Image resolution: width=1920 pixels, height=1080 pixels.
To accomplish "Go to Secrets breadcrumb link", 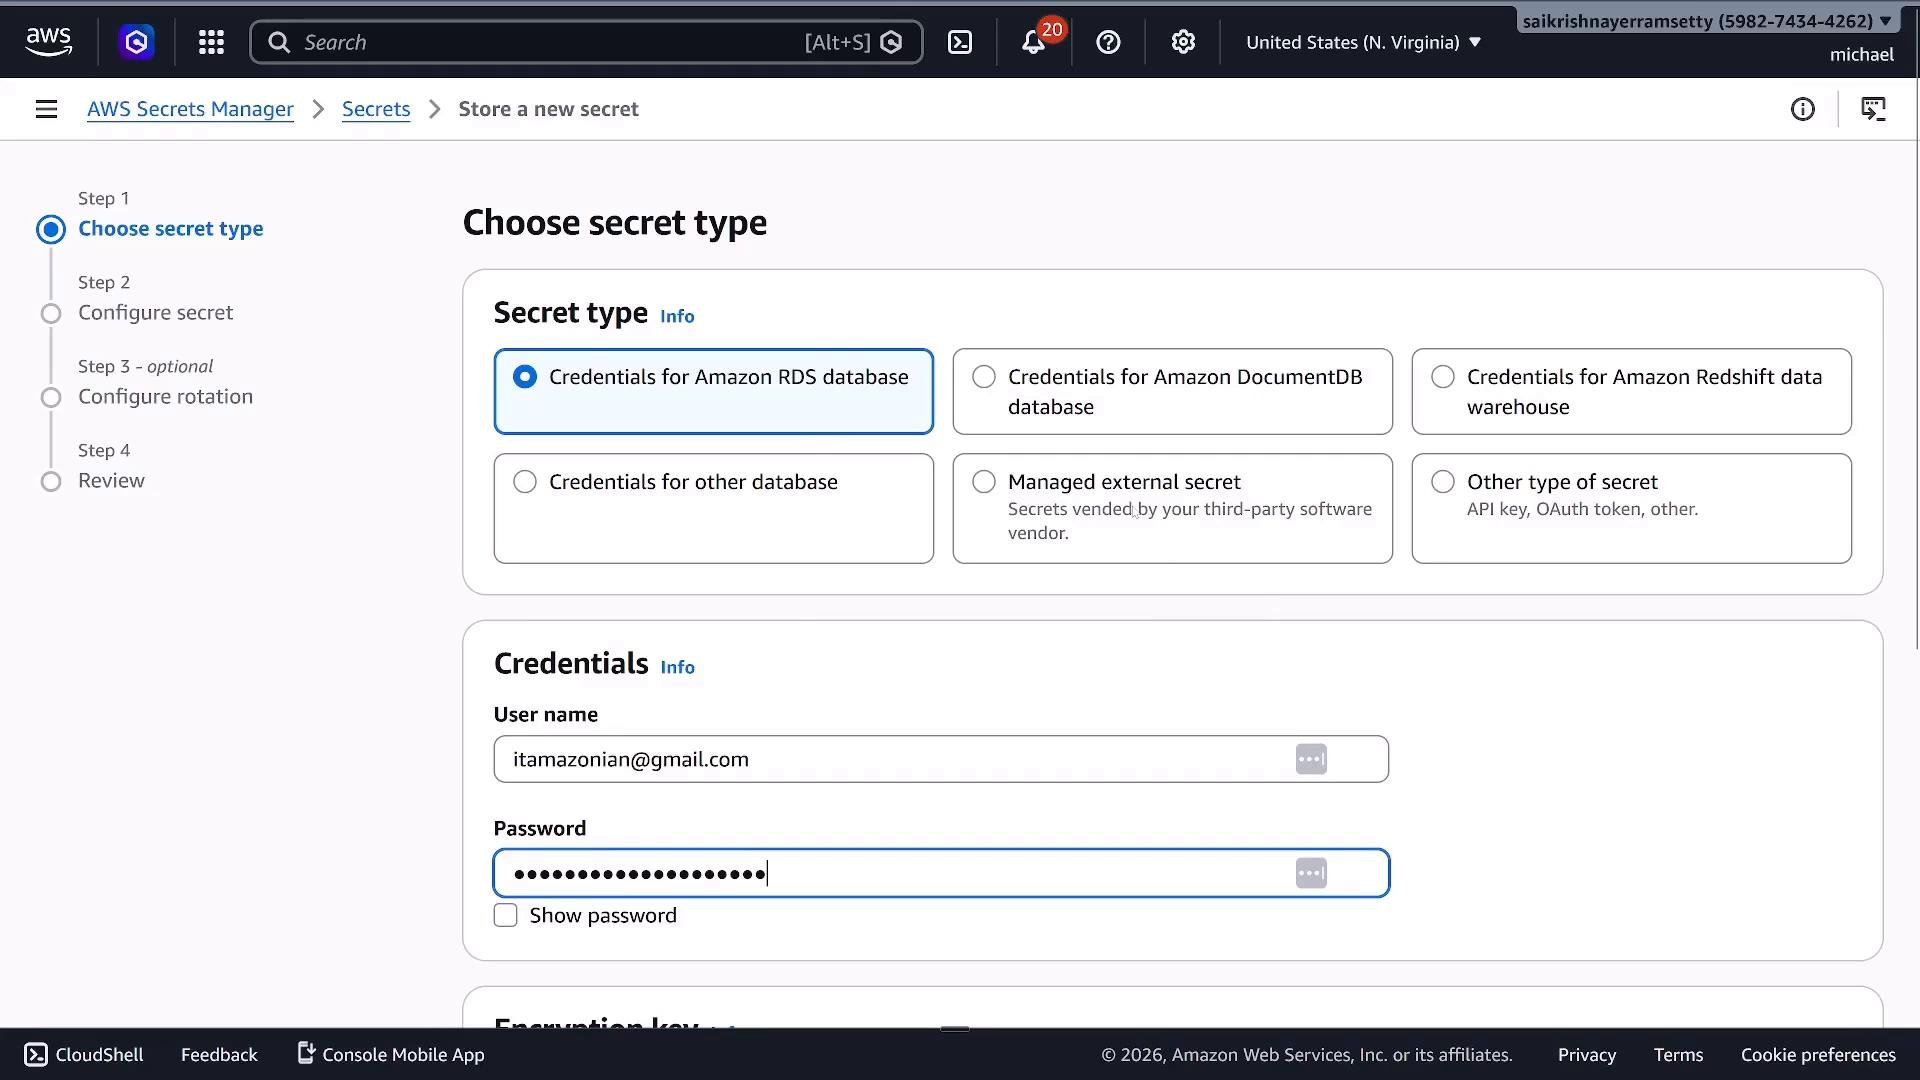I will [376, 109].
